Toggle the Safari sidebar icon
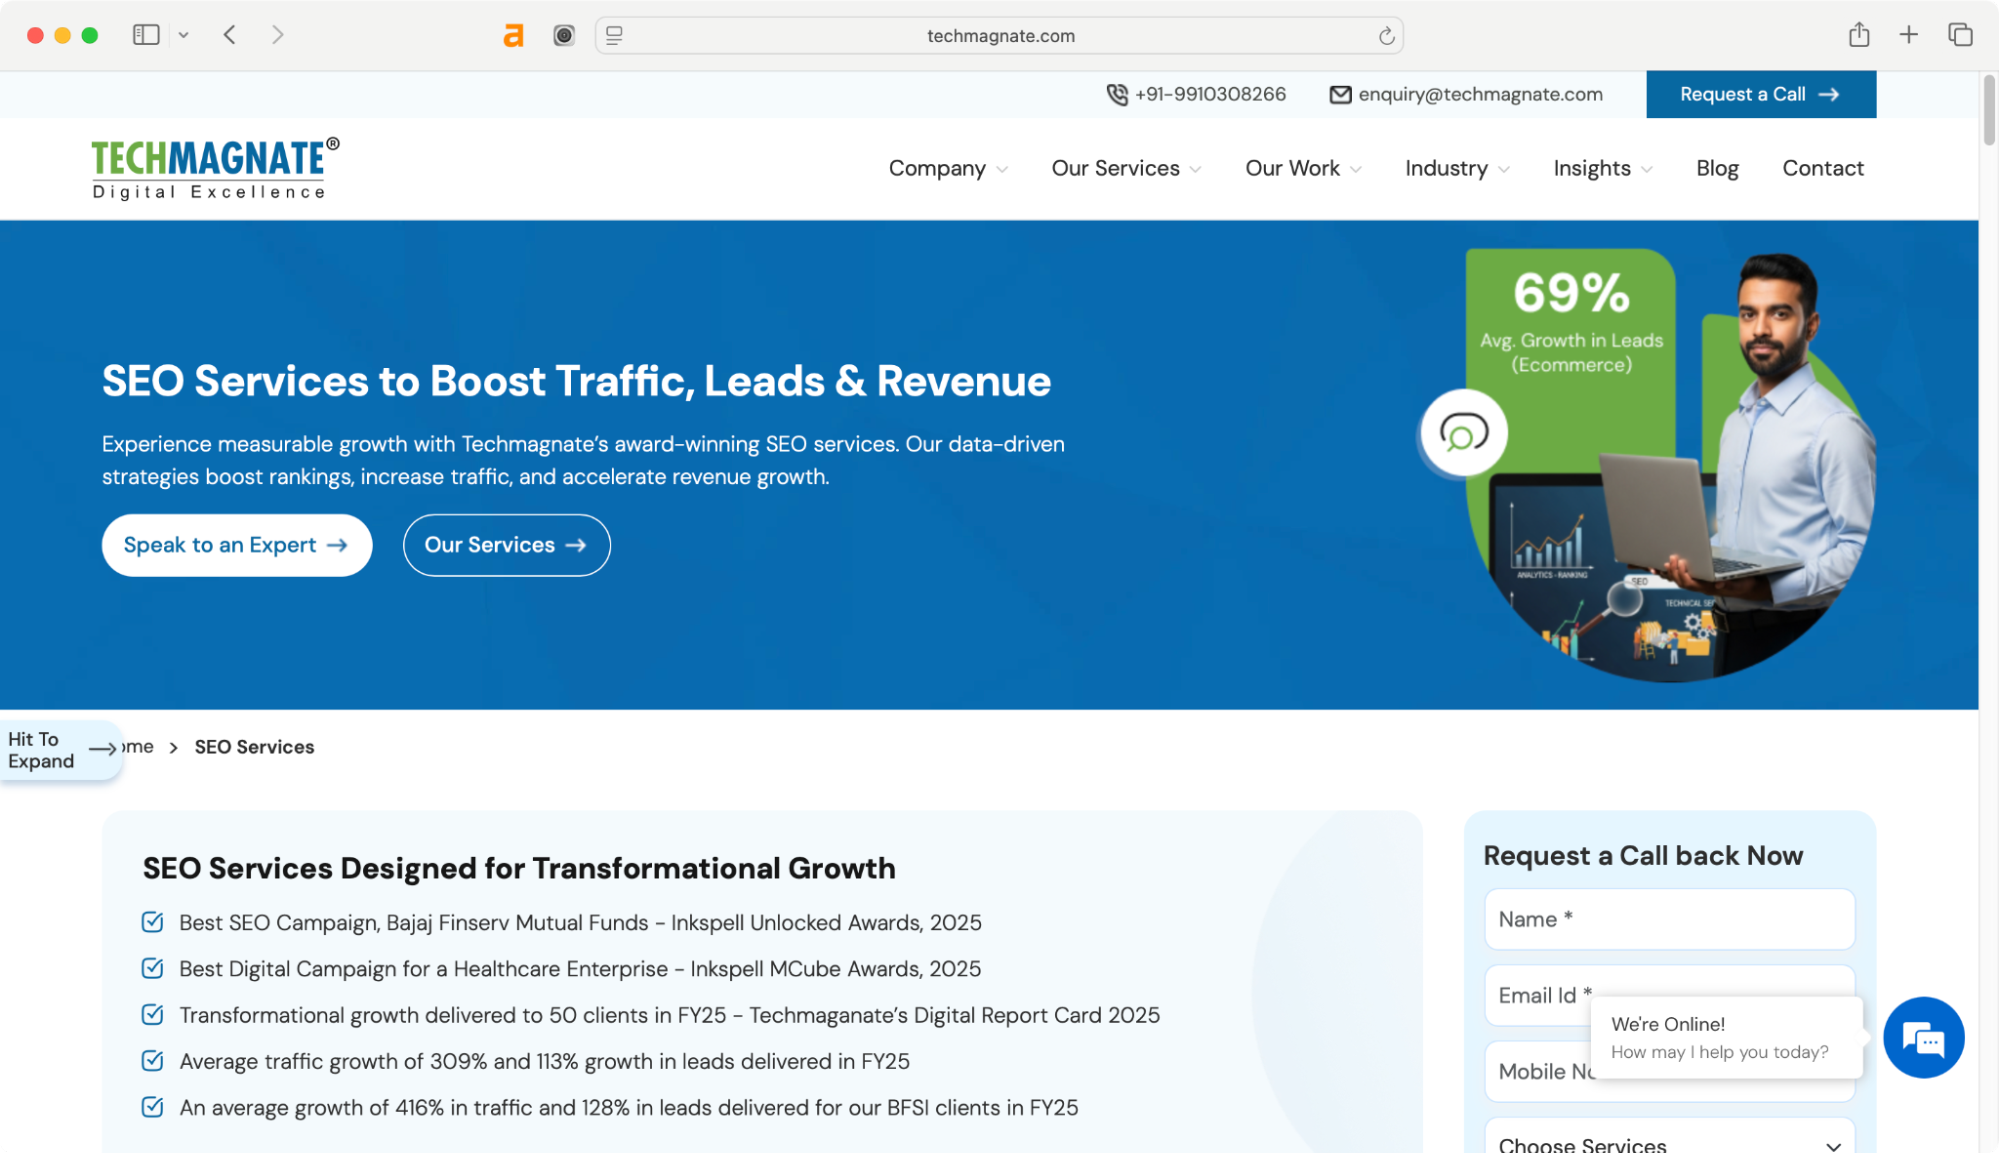Image resolution: width=1999 pixels, height=1153 pixels. [146, 34]
